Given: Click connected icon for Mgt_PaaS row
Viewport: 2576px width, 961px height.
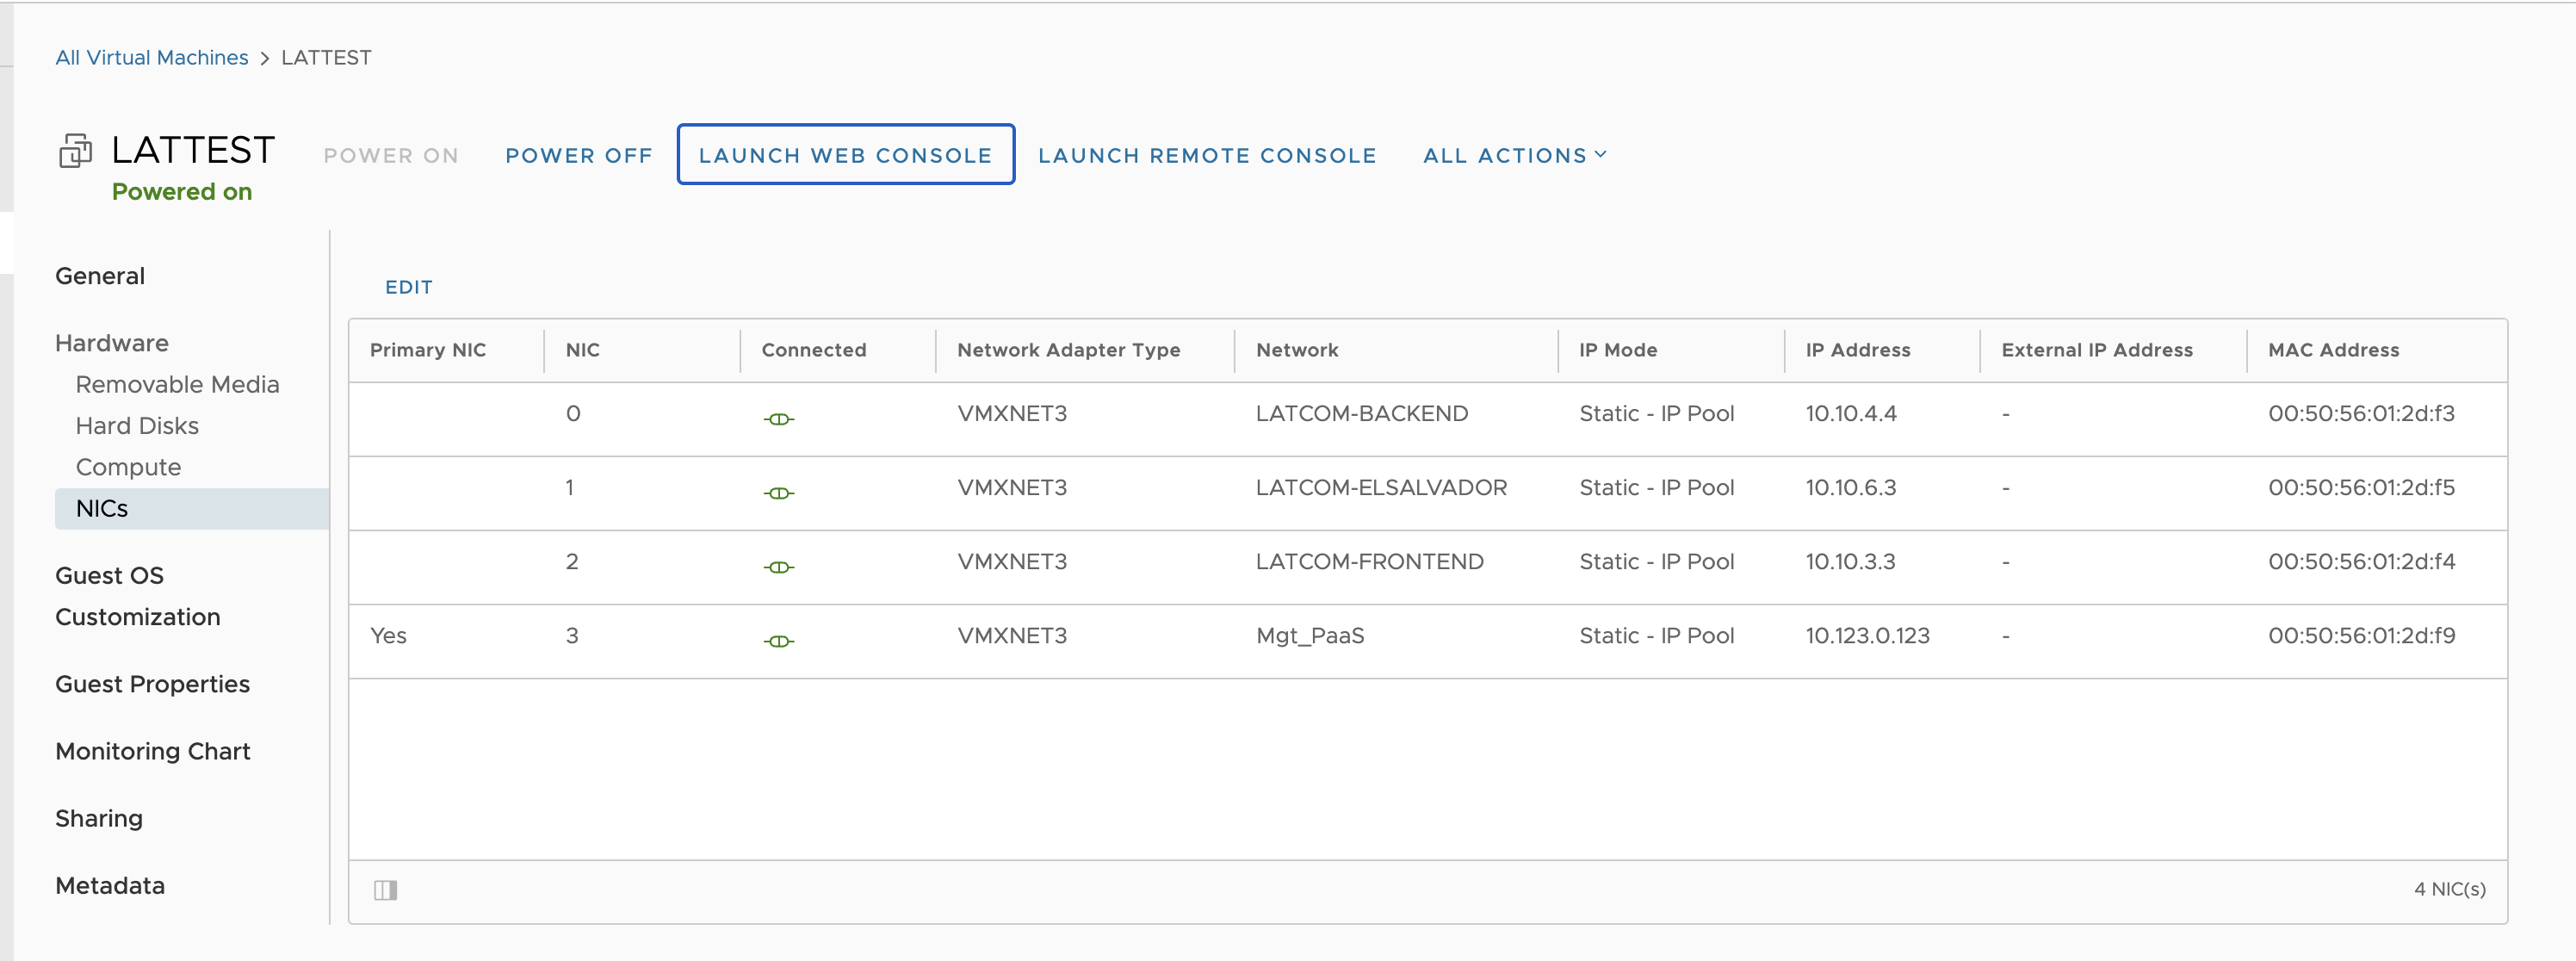Looking at the screenshot, I should click(x=779, y=641).
